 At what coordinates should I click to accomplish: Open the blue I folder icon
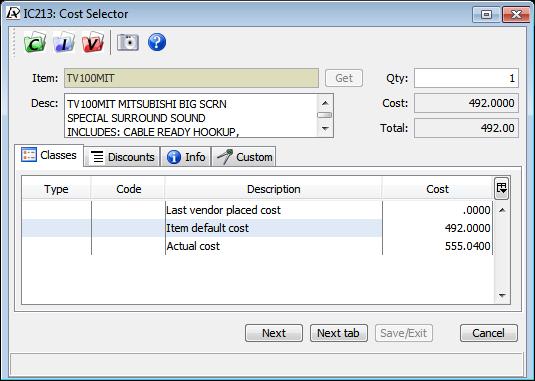pyautogui.click(x=64, y=42)
